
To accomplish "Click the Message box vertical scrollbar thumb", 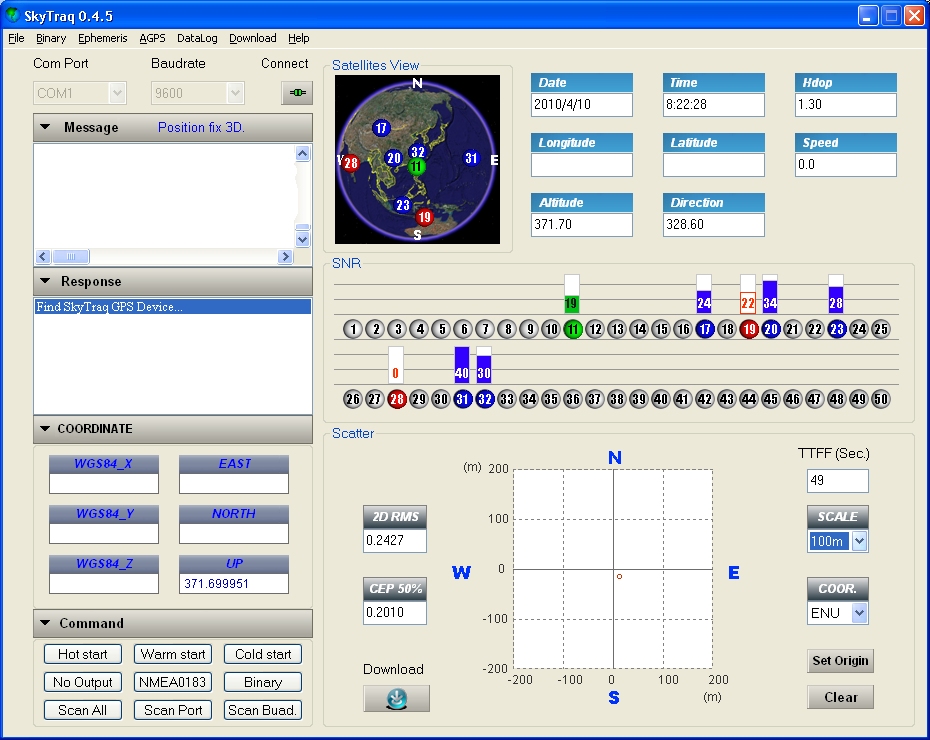I will 302,227.
